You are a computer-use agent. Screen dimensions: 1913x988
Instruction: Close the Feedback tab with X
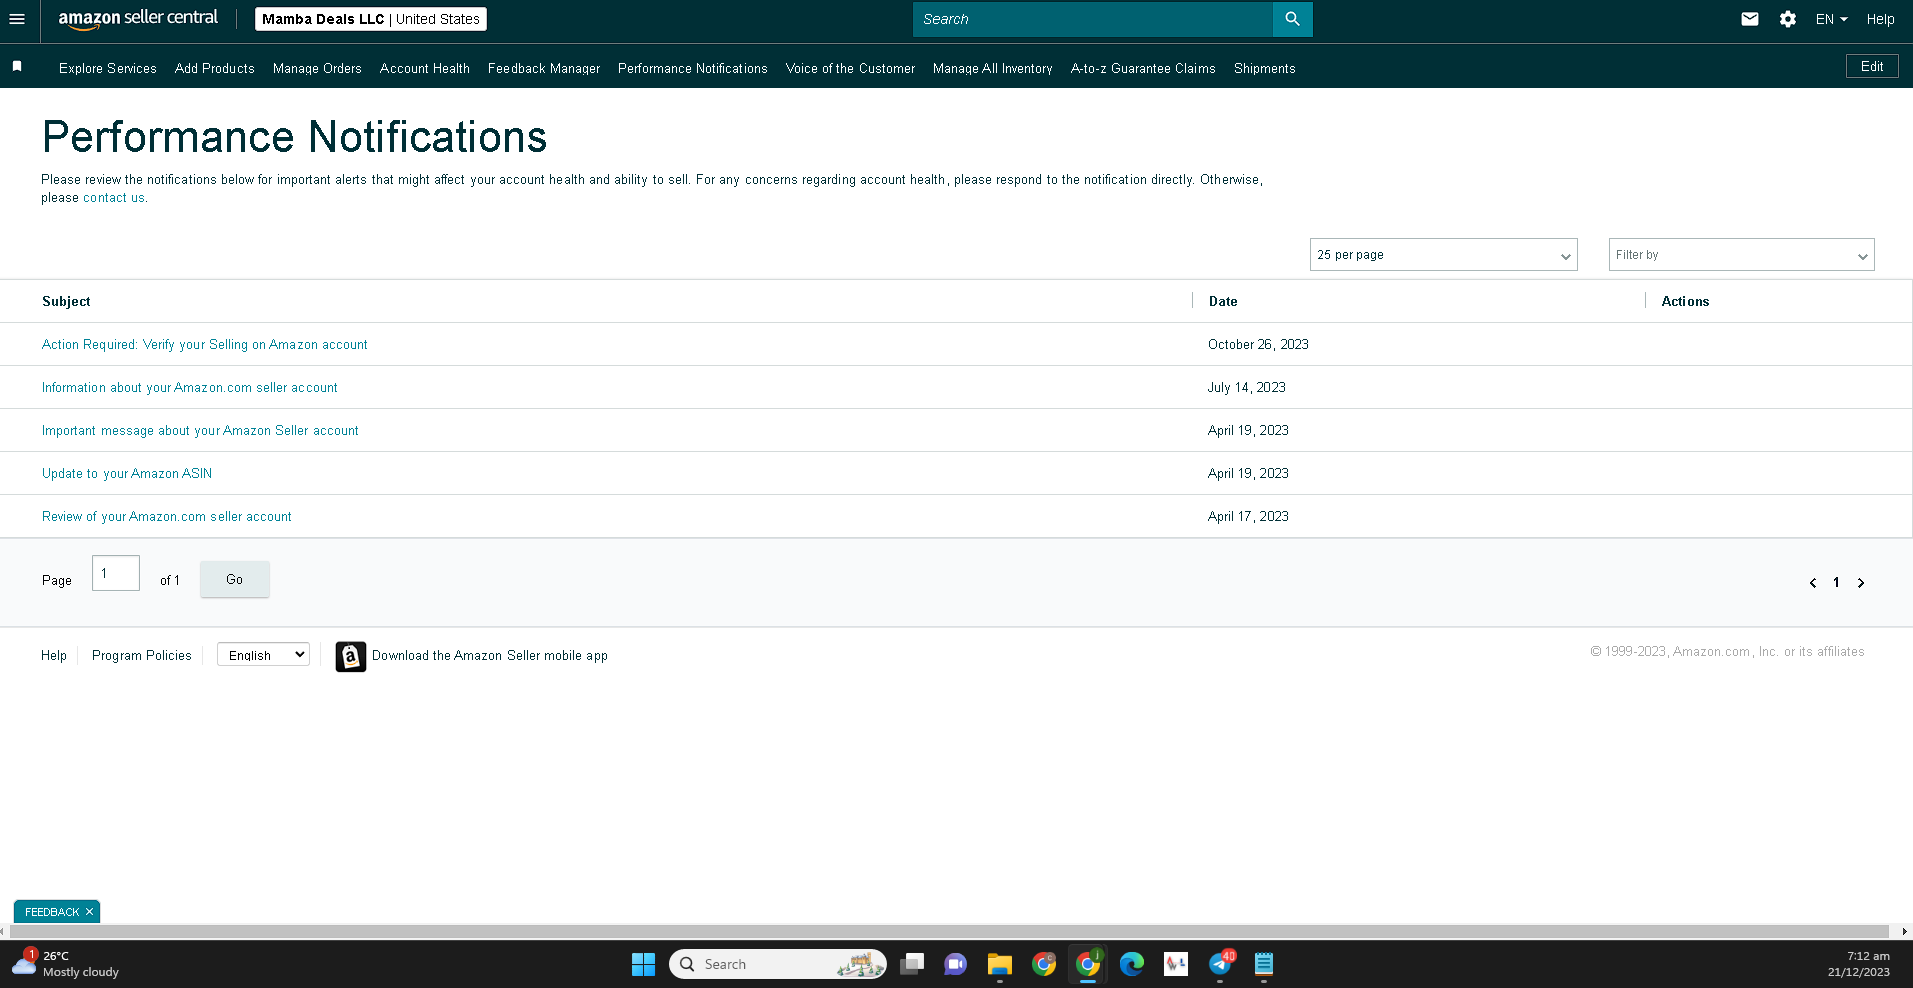pos(89,912)
